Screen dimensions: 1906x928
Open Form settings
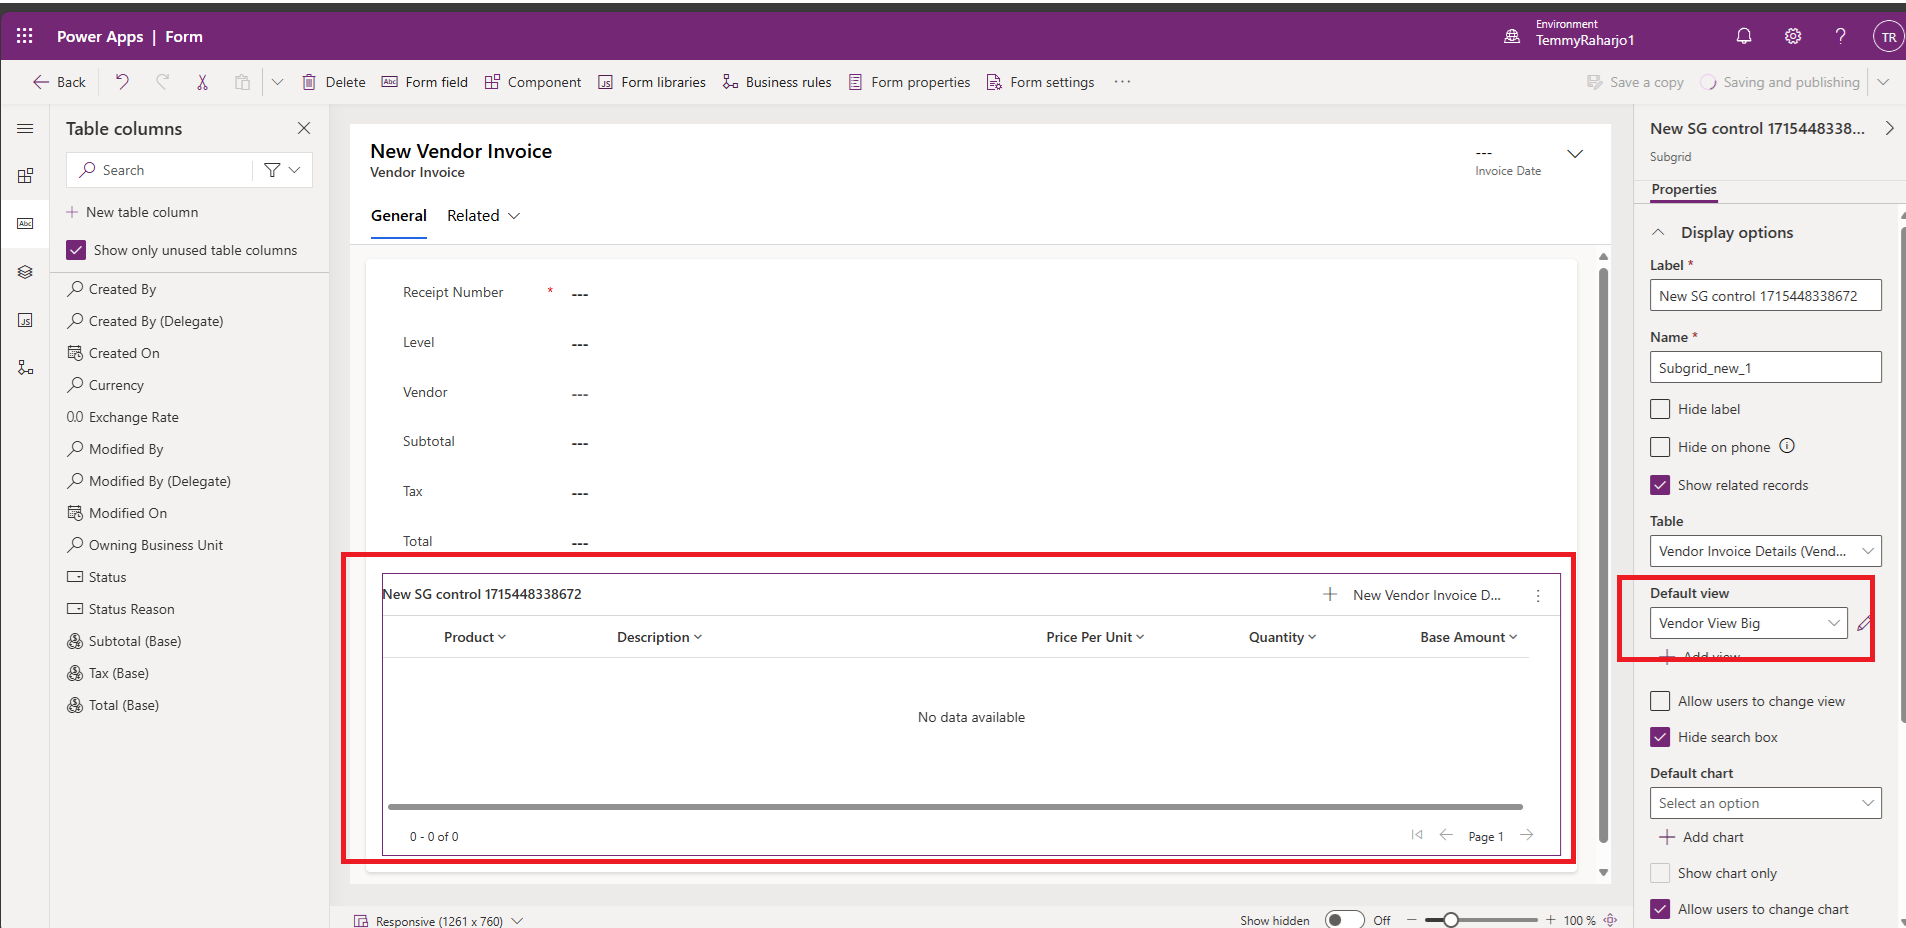point(1040,82)
